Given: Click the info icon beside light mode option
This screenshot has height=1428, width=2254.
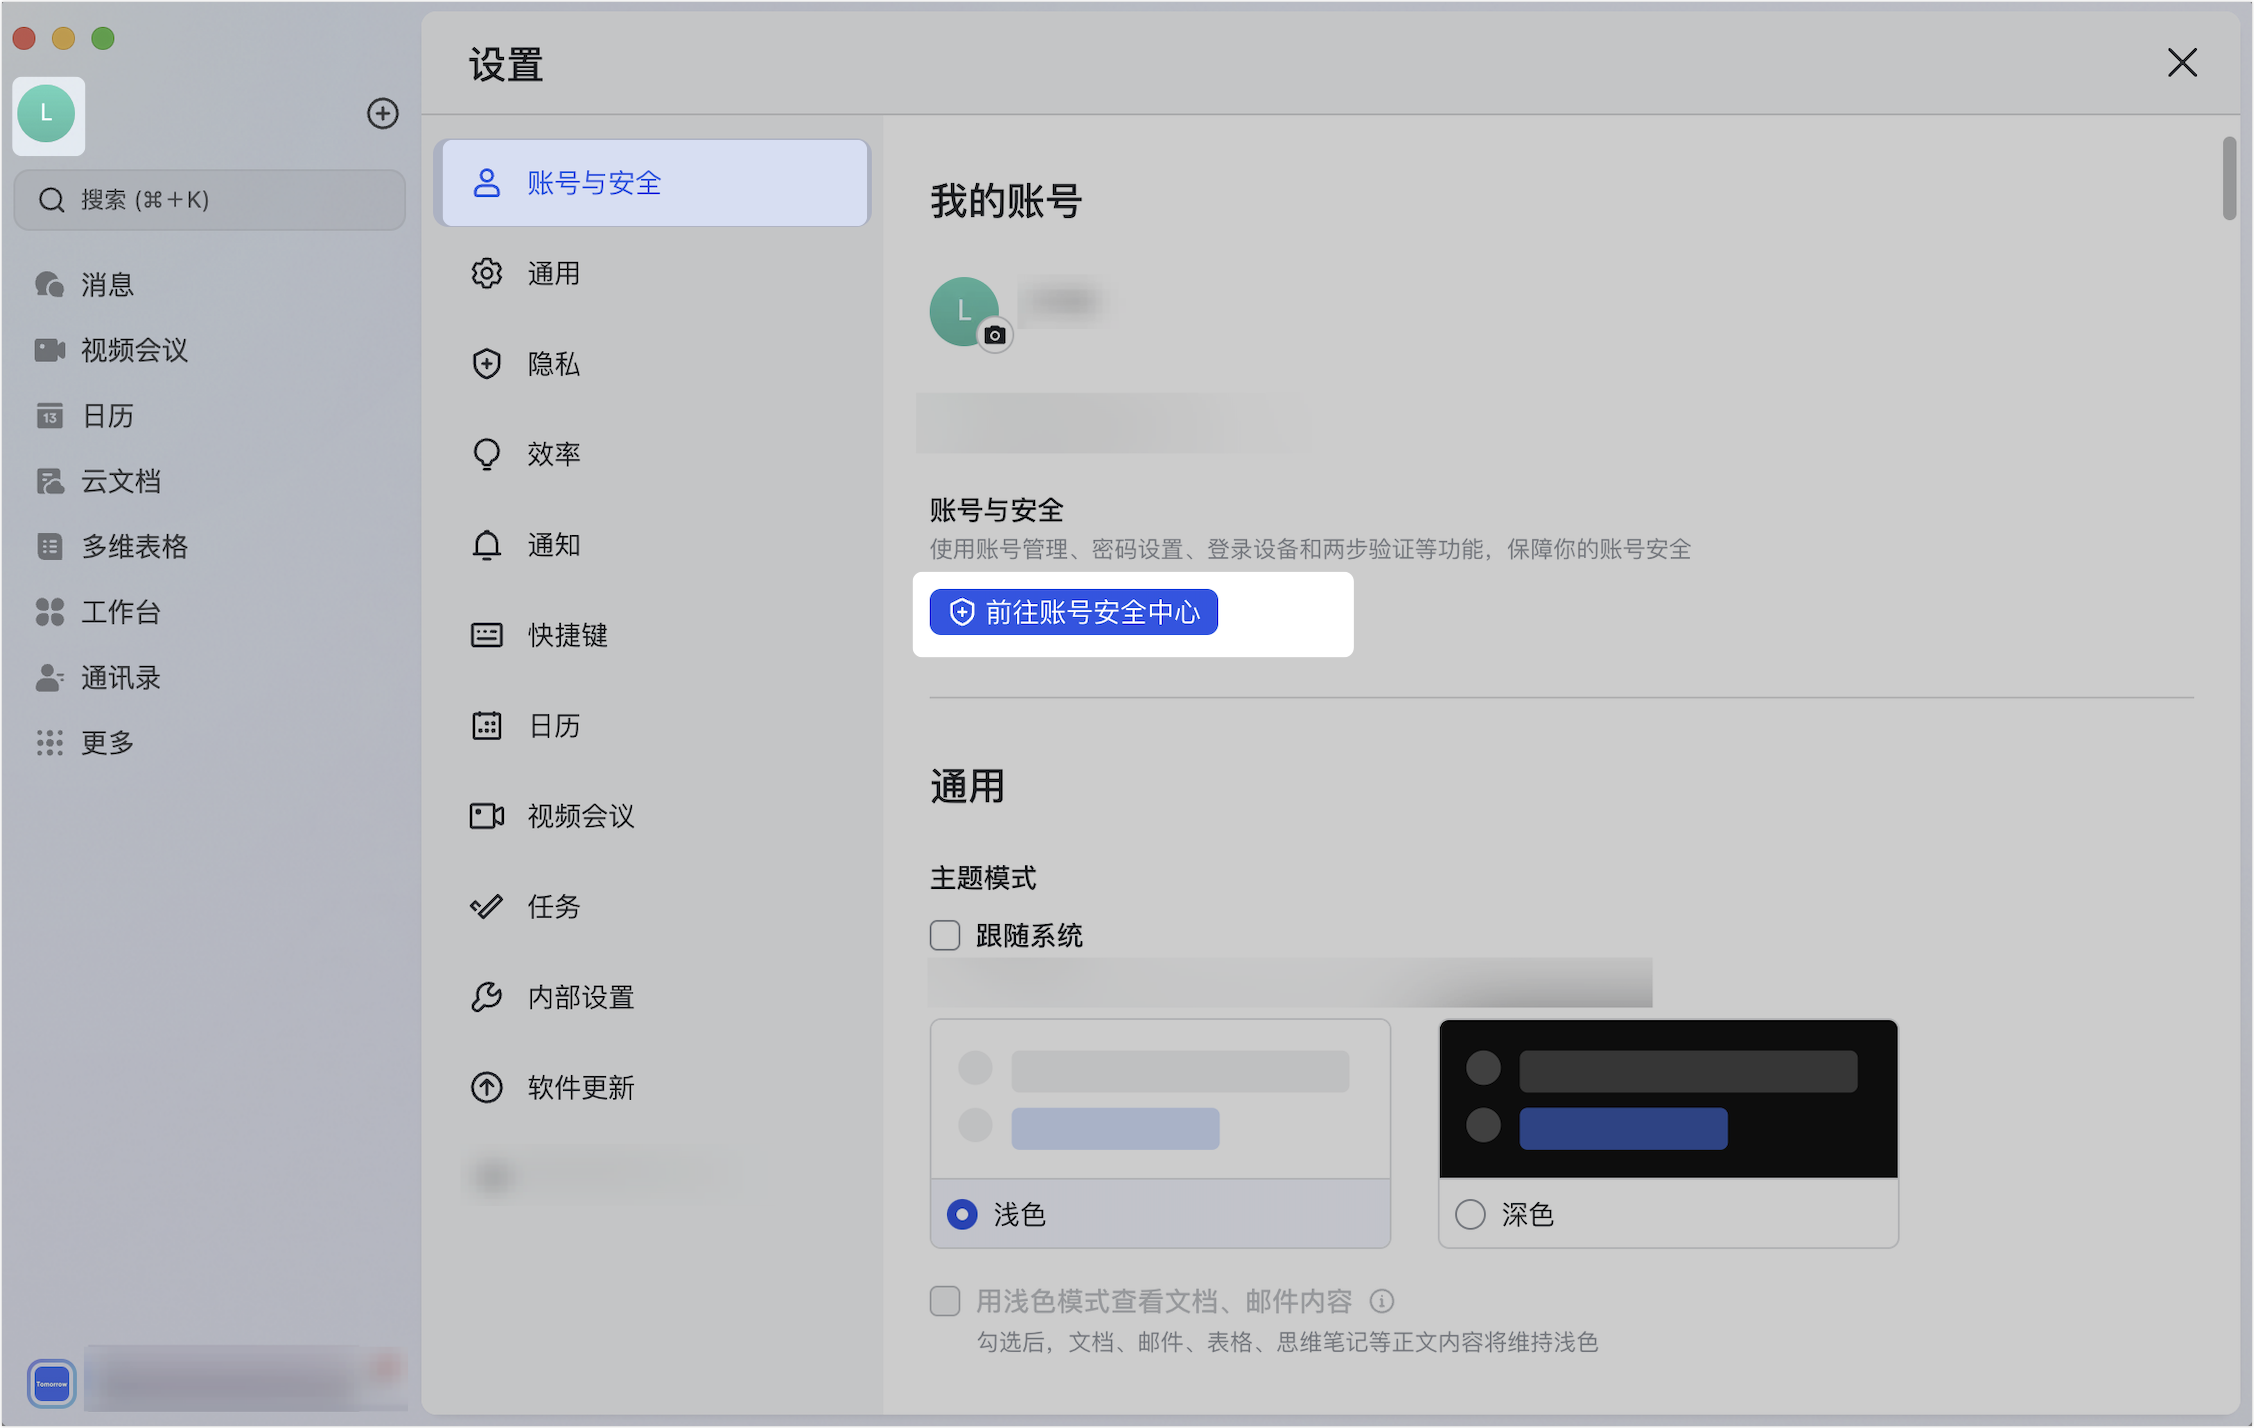Looking at the screenshot, I should tap(1383, 1301).
